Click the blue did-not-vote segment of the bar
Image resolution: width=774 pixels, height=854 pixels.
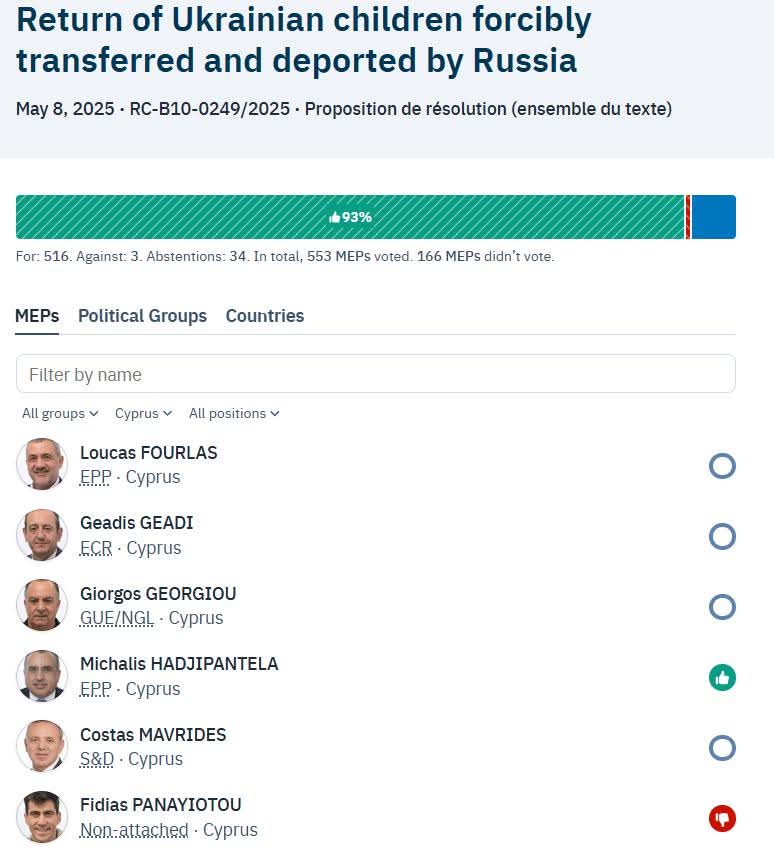(714, 217)
